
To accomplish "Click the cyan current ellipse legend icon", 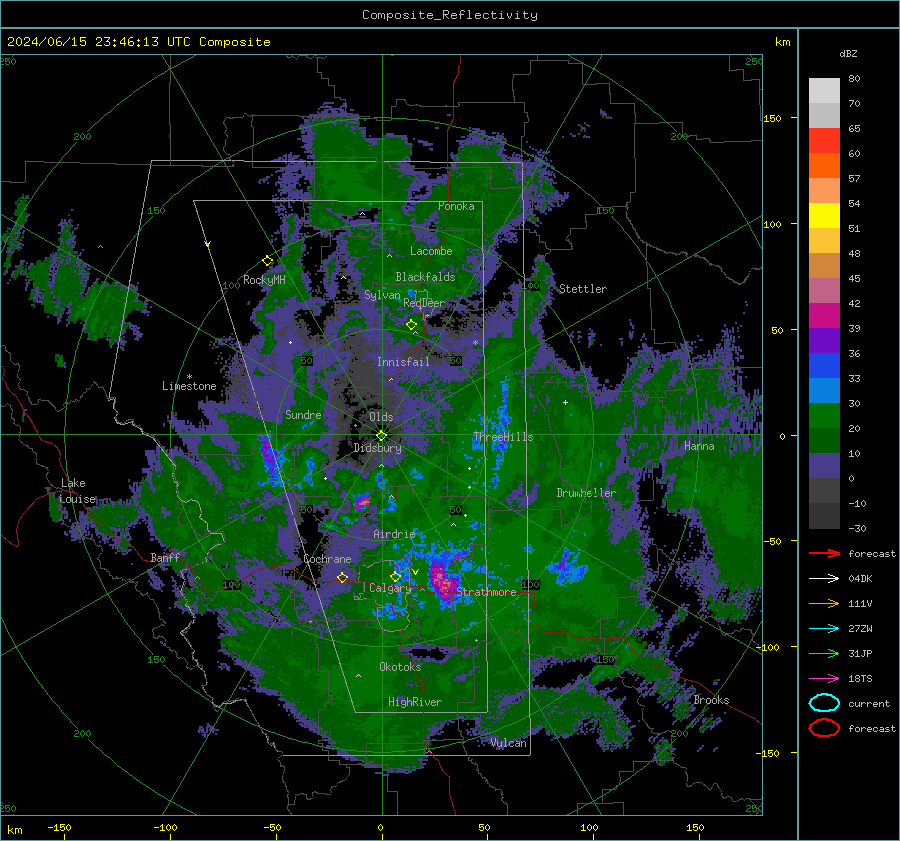I will click(x=824, y=703).
